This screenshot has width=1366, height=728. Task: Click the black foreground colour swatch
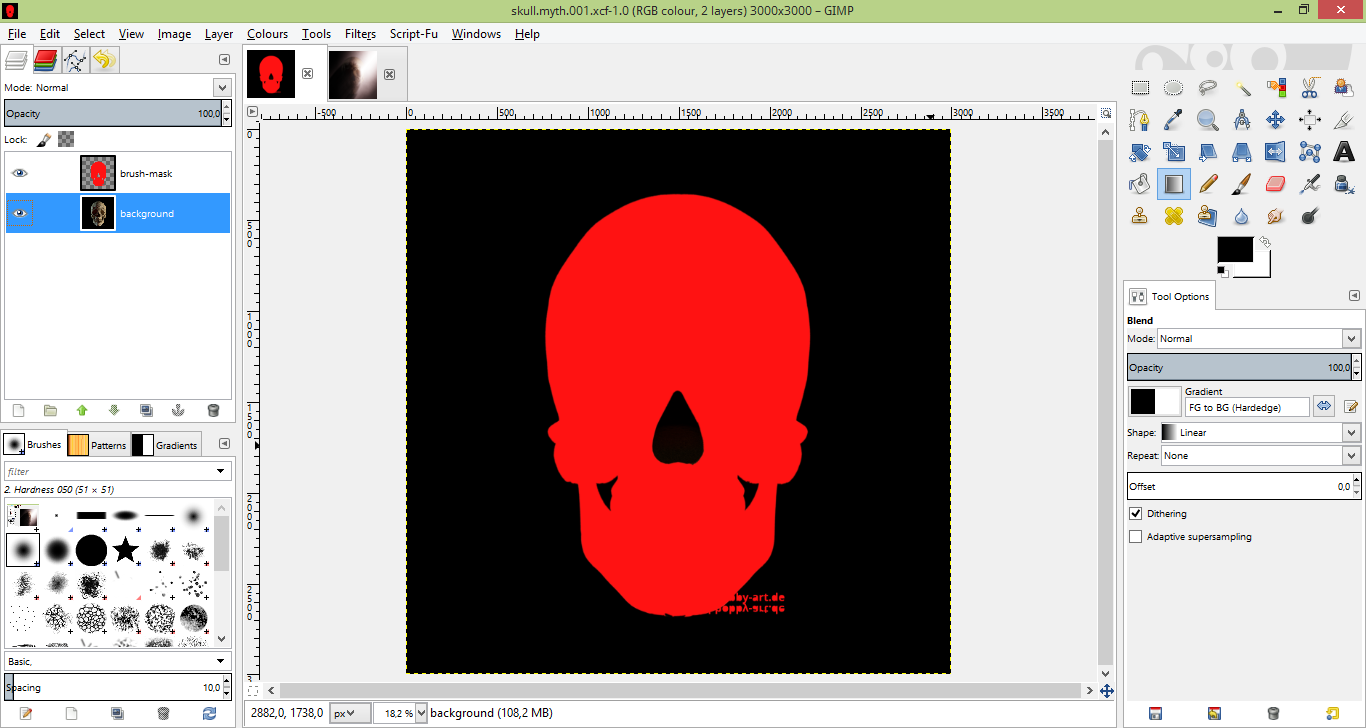pos(1234,250)
